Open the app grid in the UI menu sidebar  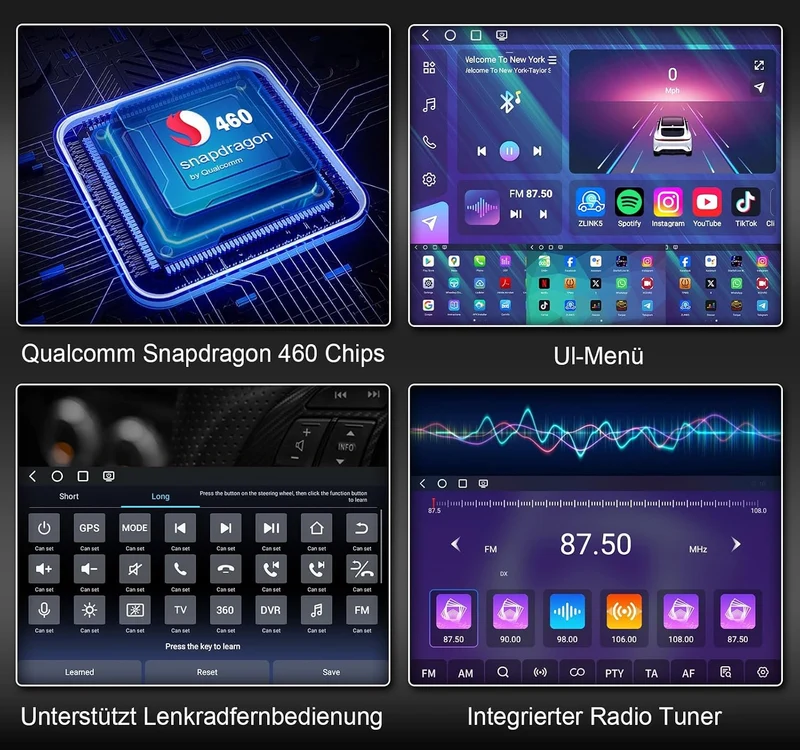(430, 67)
